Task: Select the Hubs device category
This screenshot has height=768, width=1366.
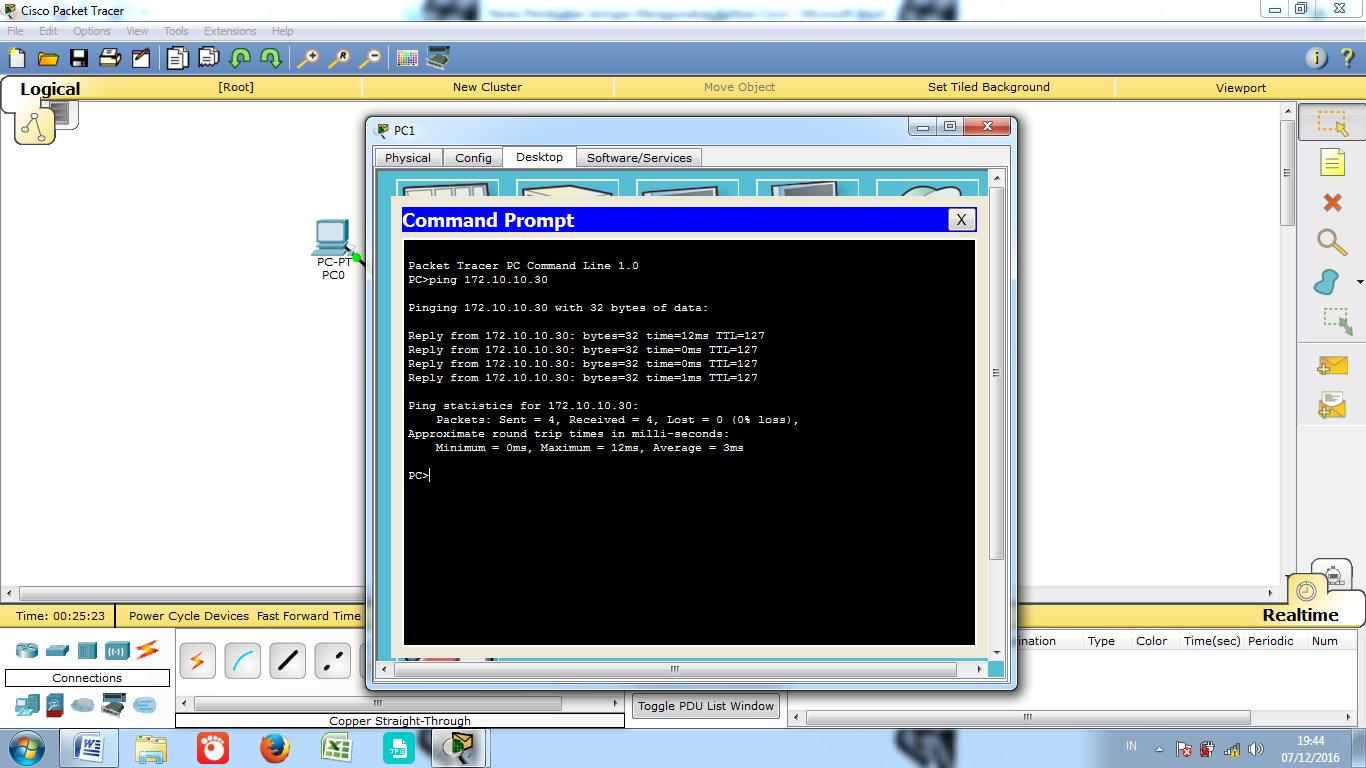Action: [x=87, y=651]
